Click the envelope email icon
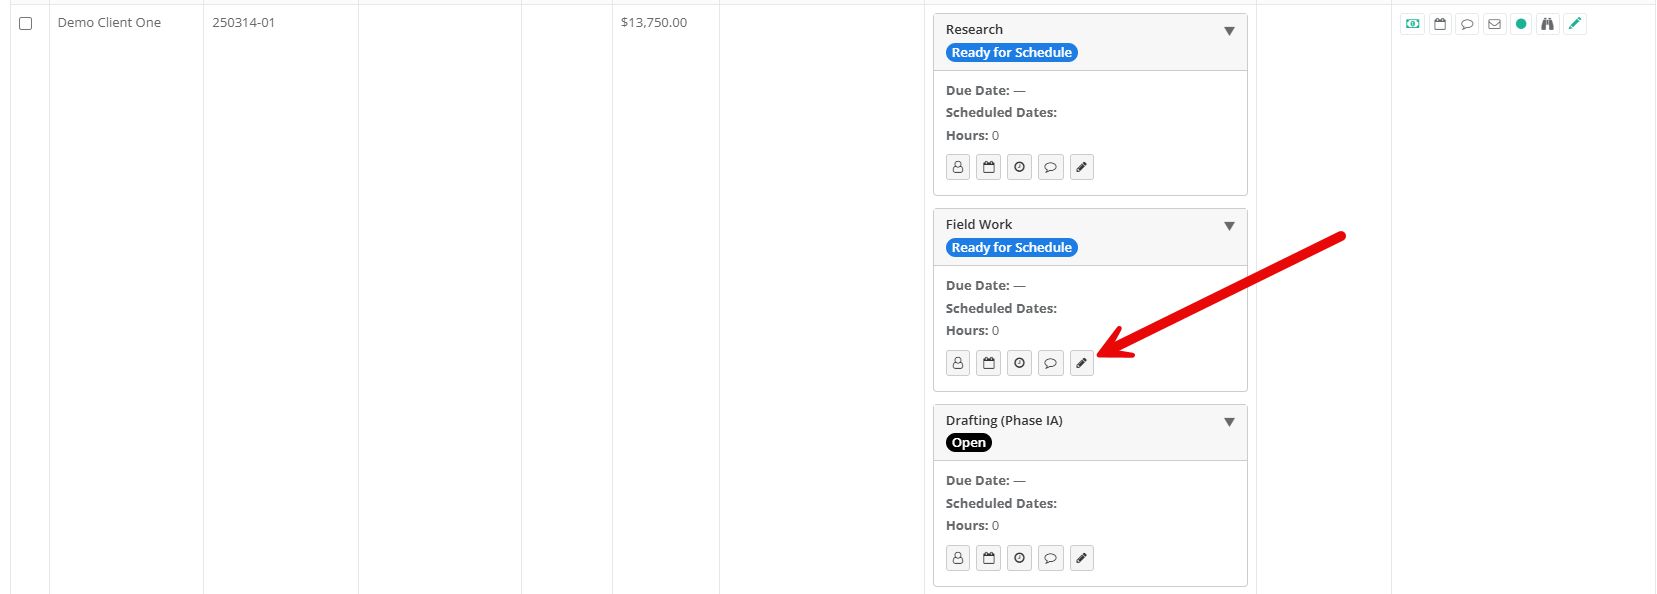Viewport: 1657px width, 594px height. [x=1494, y=24]
